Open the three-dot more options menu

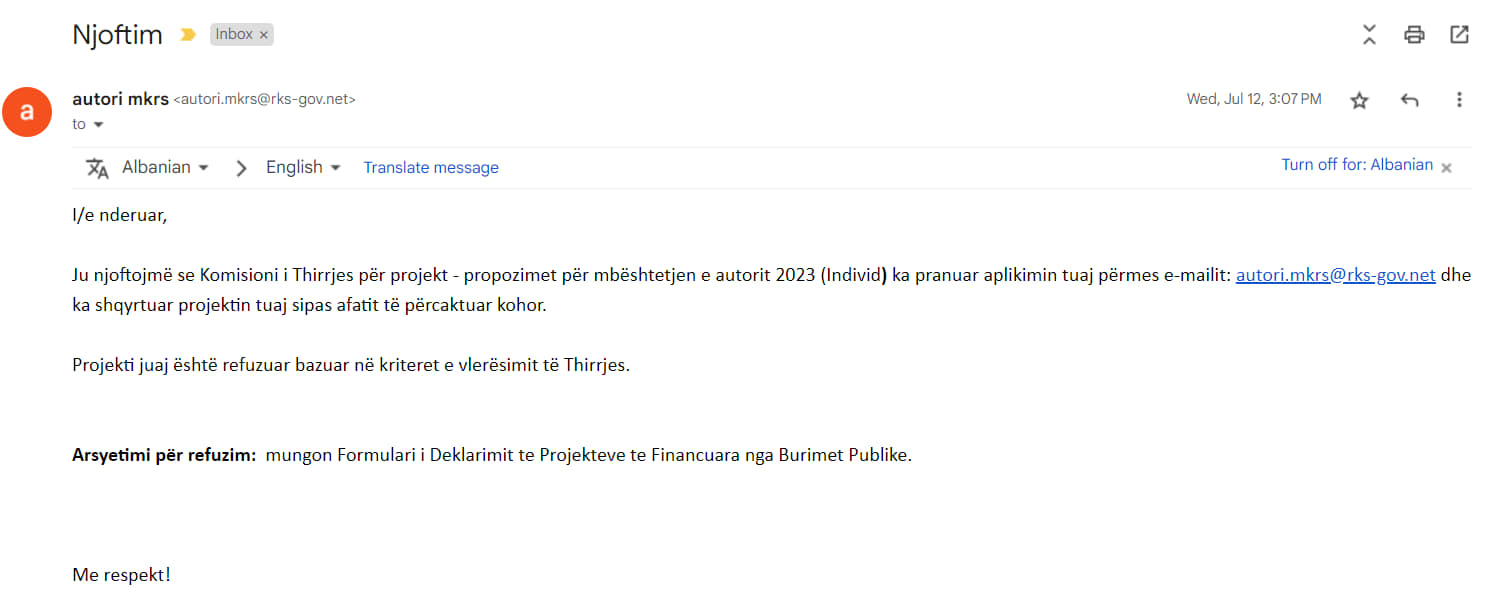[1459, 100]
